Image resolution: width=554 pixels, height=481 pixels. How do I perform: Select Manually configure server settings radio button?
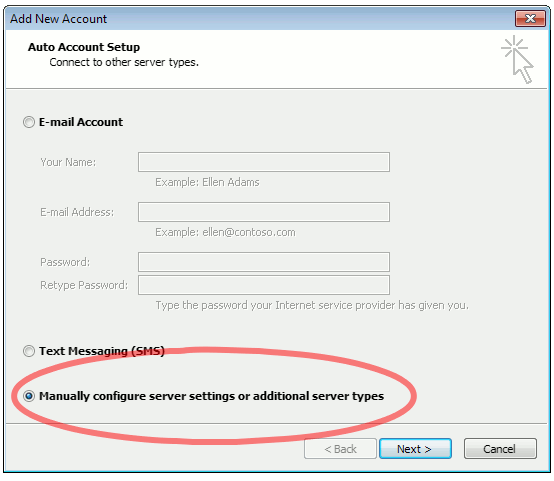[29, 396]
